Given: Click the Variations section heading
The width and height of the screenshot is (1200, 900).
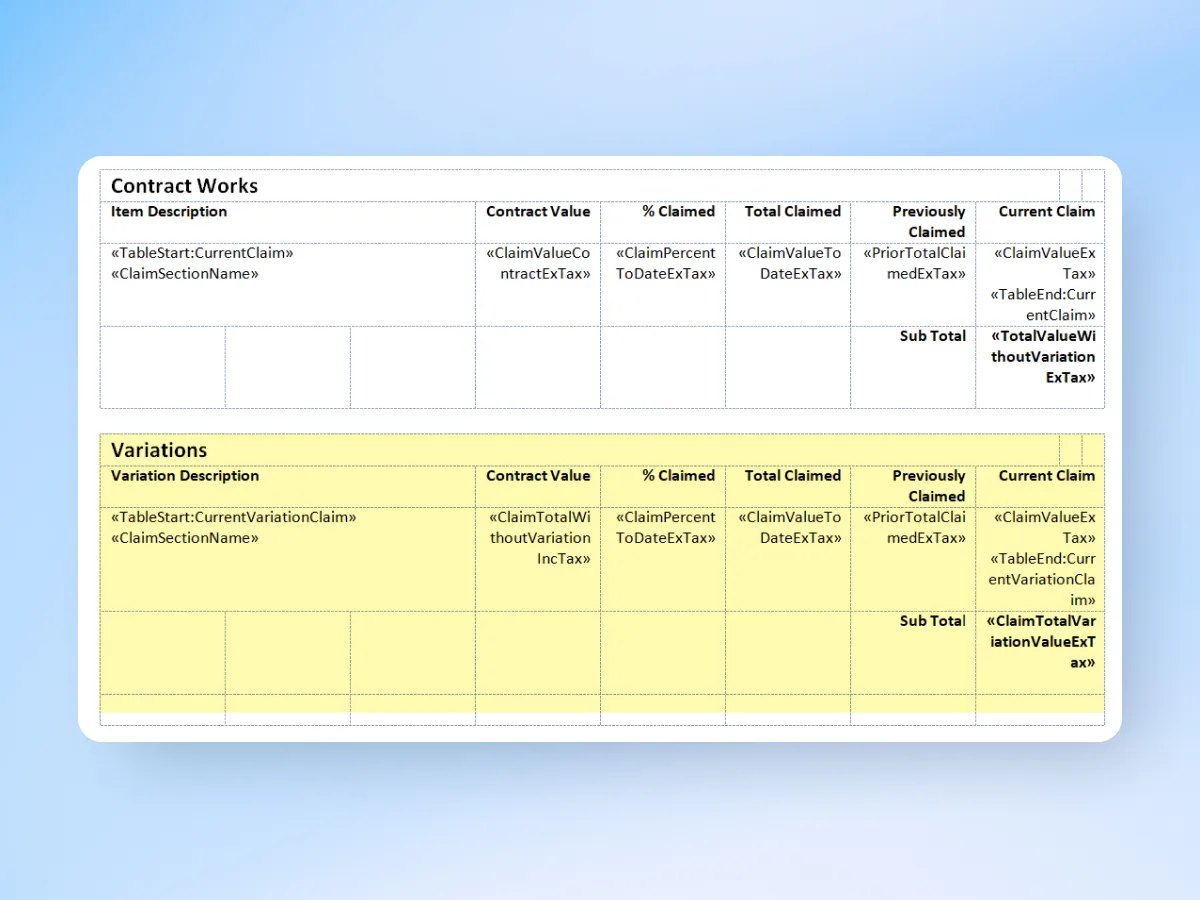Looking at the screenshot, I should point(159,450).
